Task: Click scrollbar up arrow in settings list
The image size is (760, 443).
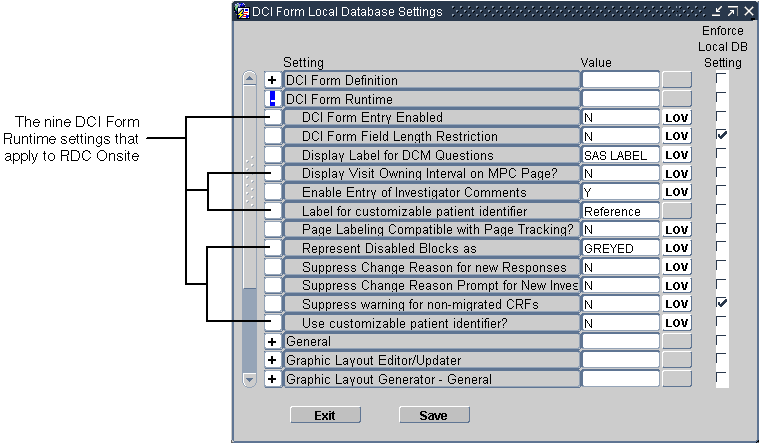Action: click(250, 78)
